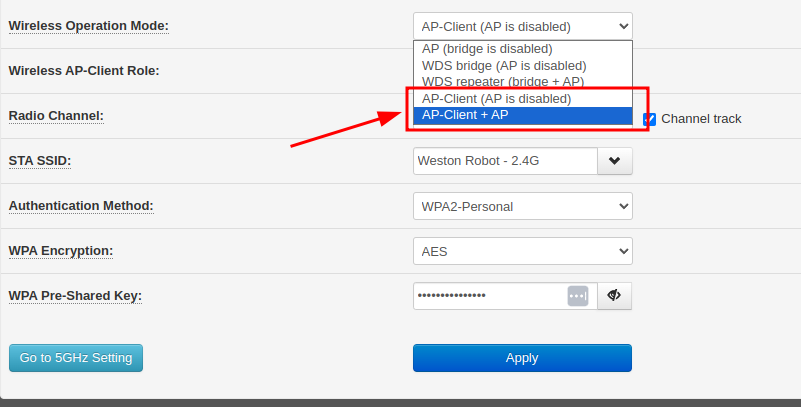Open the Wireless Operation Mode dropdown
The height and width of the screenshot is (407, 801).
tap(522, 26)
